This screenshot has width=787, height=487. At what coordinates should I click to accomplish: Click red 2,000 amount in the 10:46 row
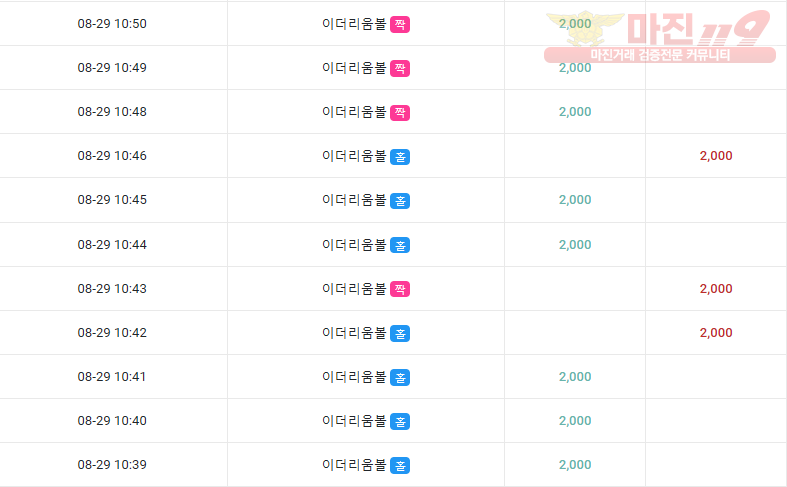click(x=716, y=156)
